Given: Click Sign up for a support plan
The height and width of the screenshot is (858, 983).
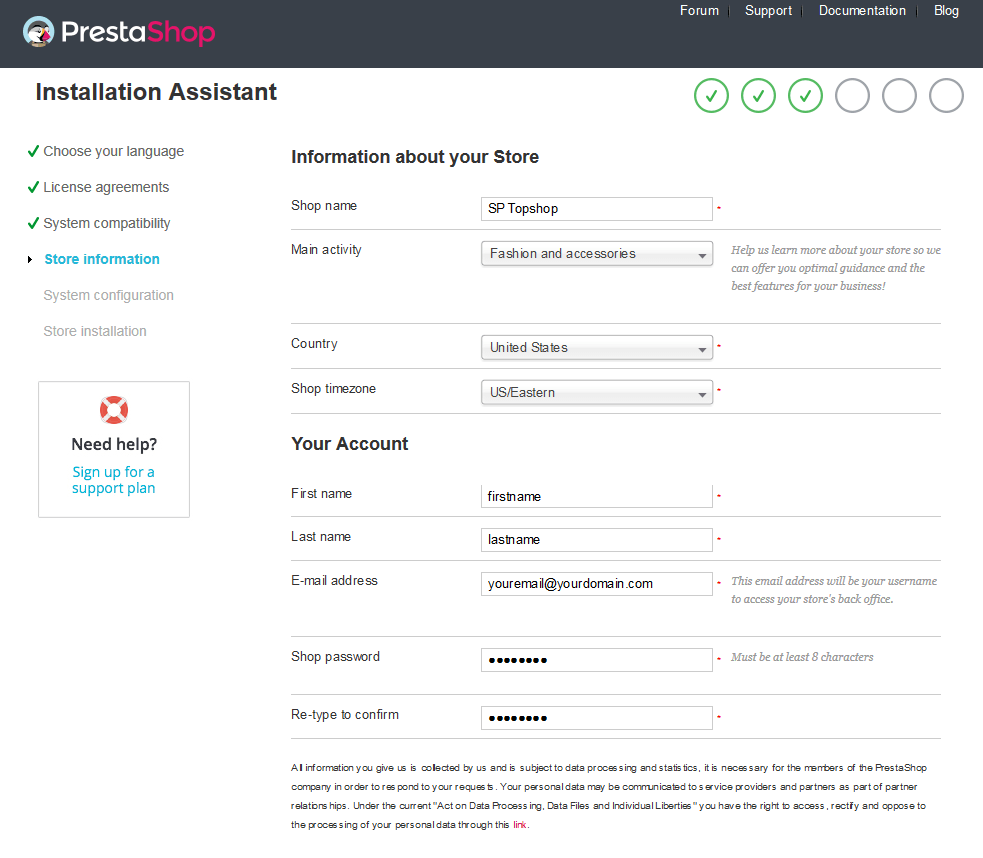Looking at the screenshot, I should click(114, 480).
